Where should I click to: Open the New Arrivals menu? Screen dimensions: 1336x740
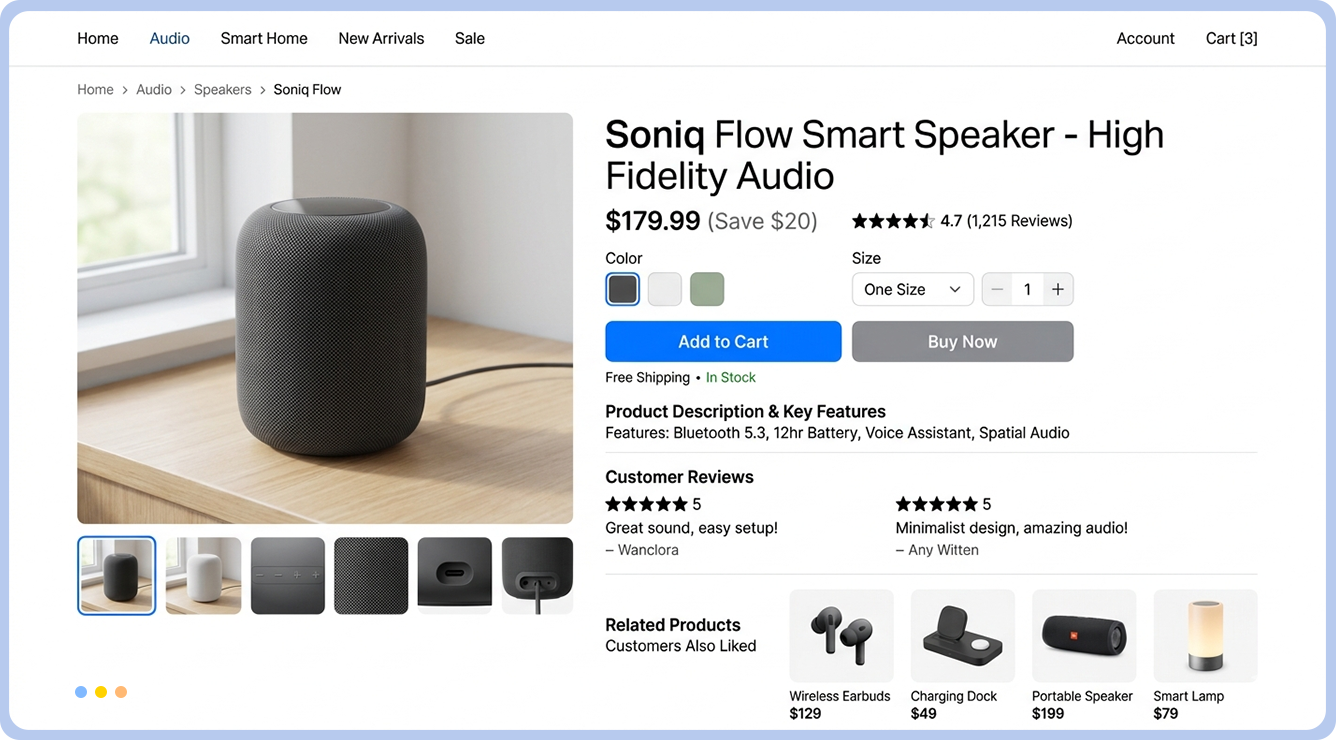pyautogui.click(x=381, y=38)
